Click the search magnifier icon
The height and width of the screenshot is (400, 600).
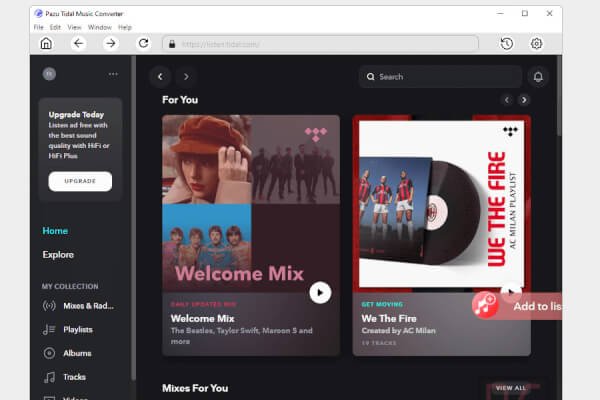tap(370, 77)
